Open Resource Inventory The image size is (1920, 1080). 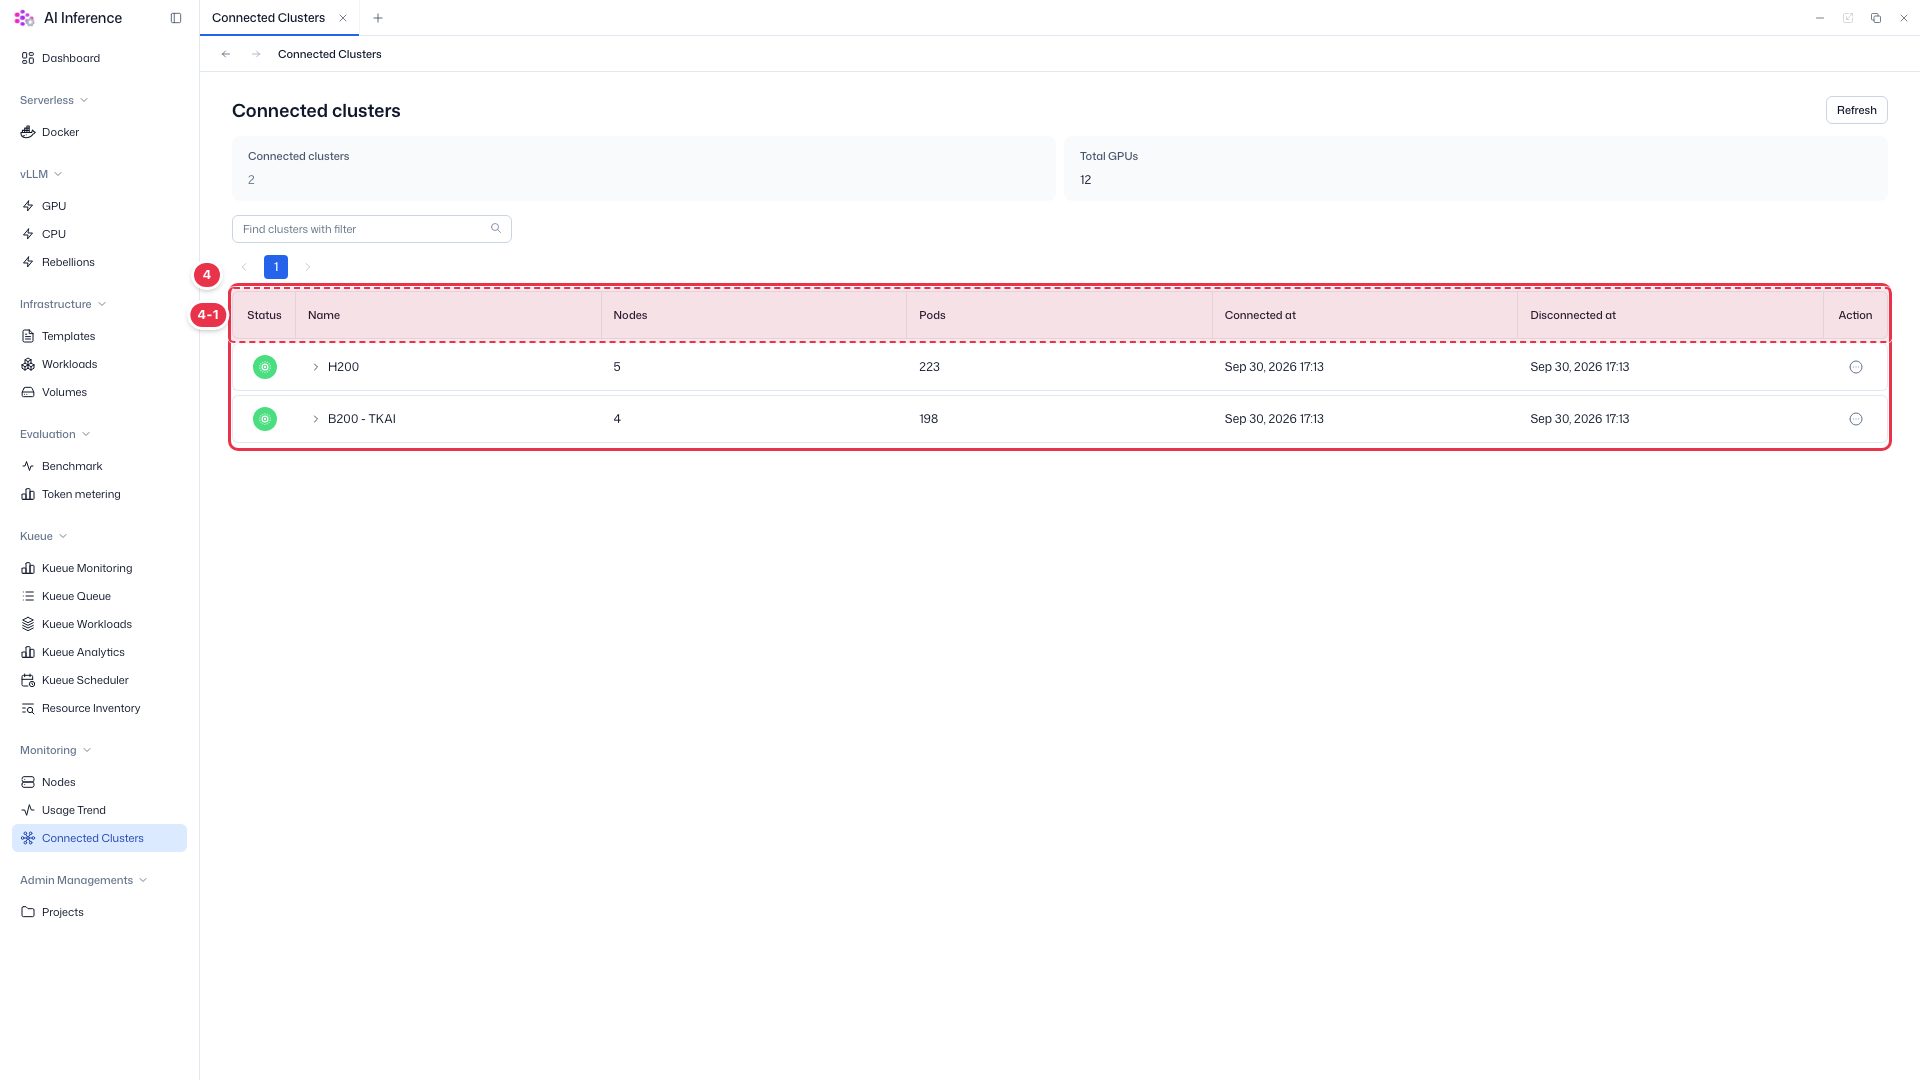coord(99,708)
